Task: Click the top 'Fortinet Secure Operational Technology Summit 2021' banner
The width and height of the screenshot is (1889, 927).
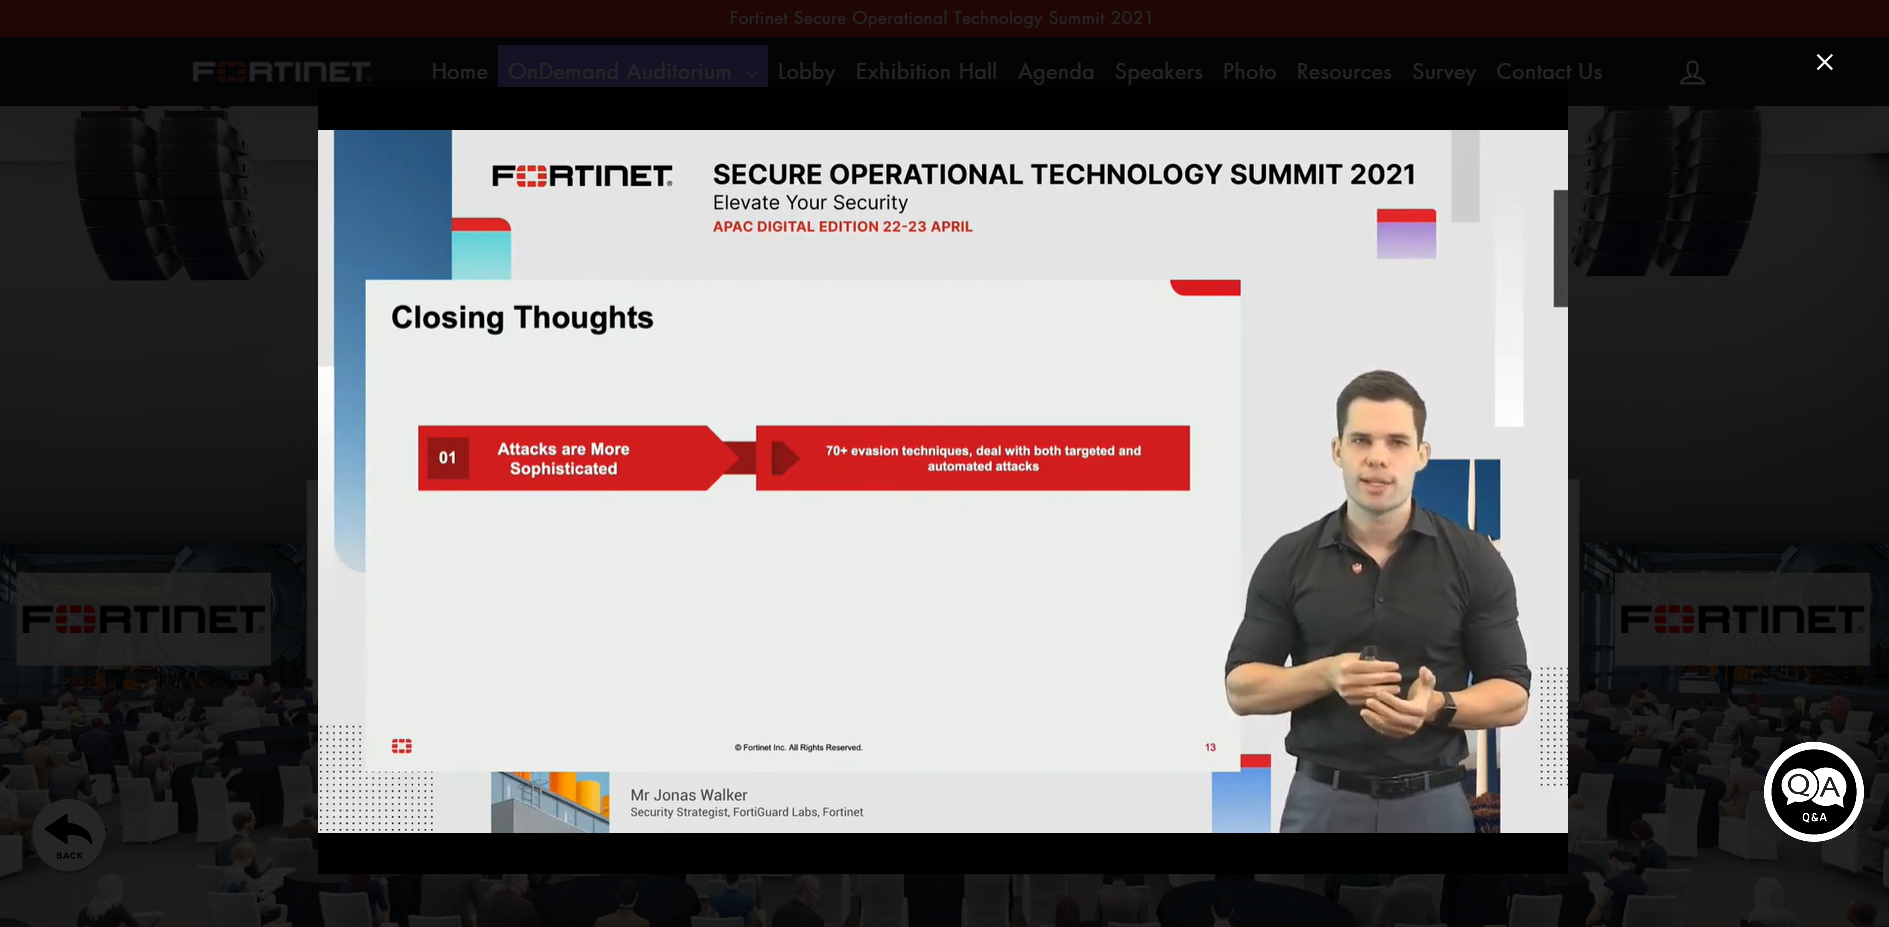Action: (941, 18)
